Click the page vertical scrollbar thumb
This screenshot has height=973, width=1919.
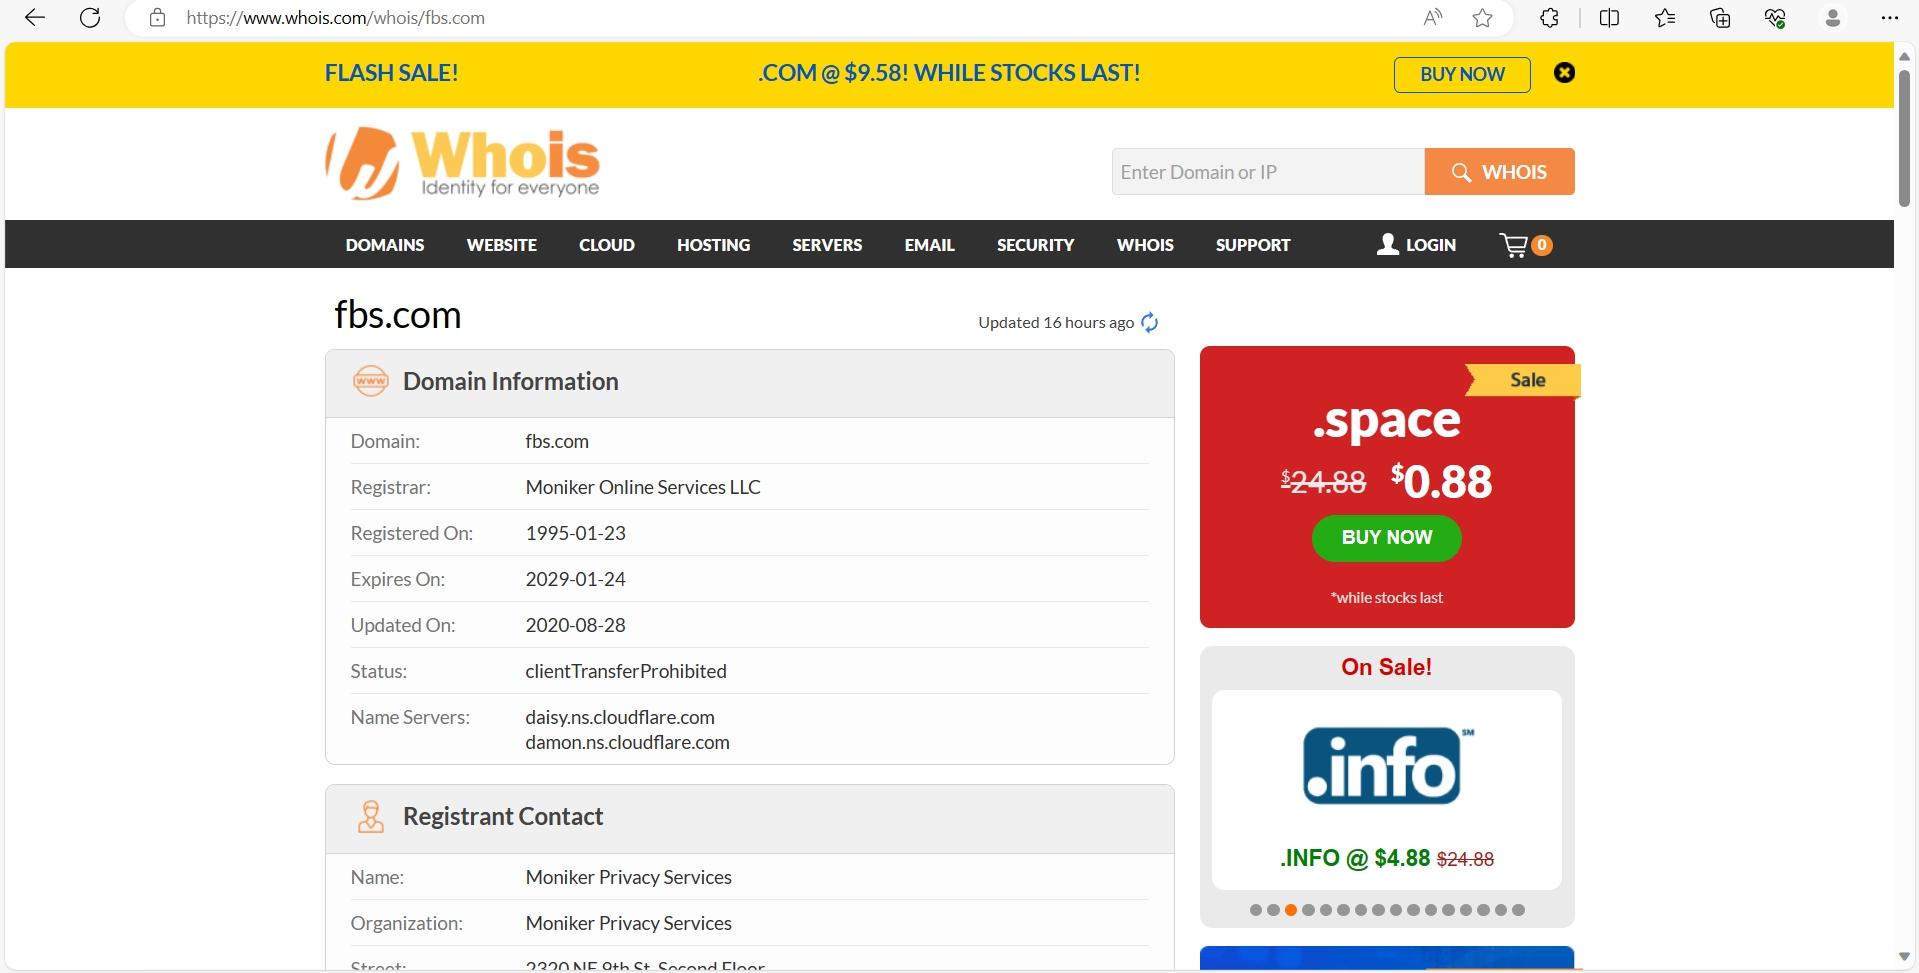click(1904, 138)
